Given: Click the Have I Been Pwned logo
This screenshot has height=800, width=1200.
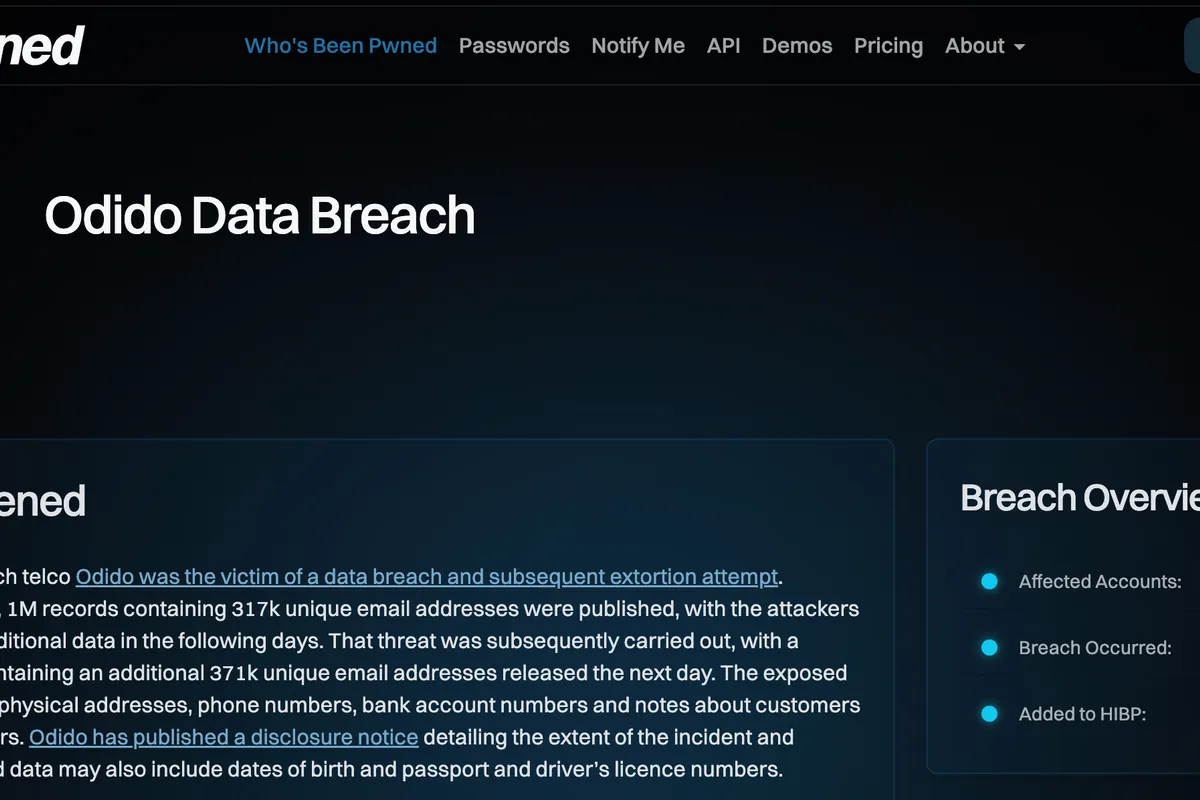Looking at the screenshot, I should click(42, 46).
